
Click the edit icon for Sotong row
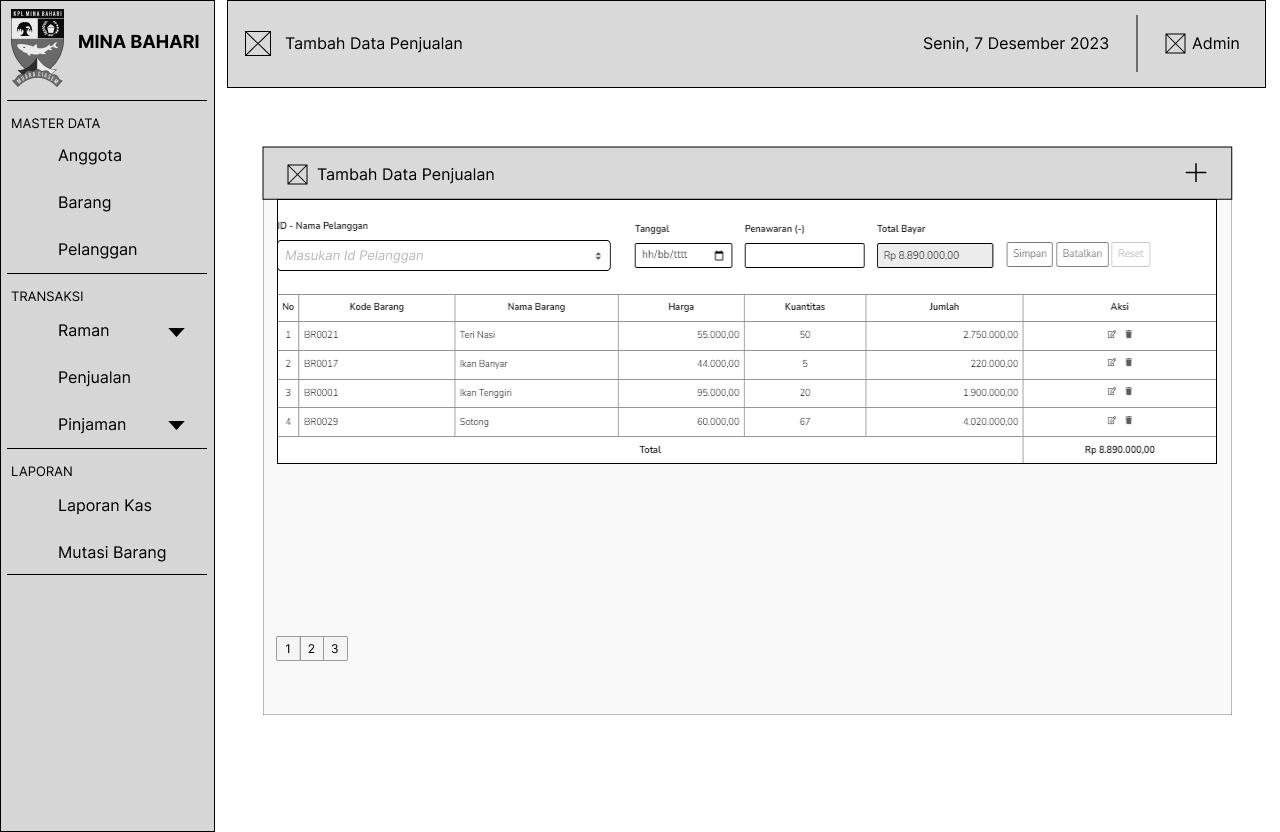(x=1111, y=421)
